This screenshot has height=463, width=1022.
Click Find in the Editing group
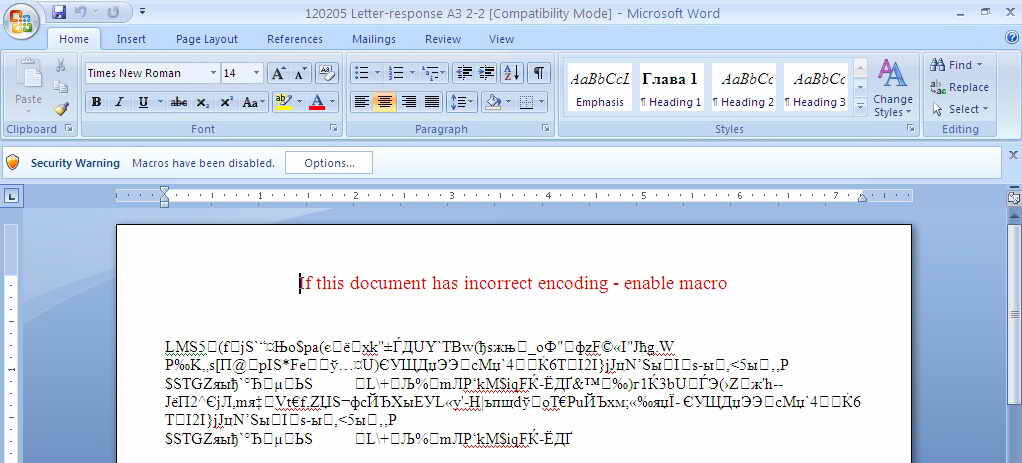pos(956,65)
